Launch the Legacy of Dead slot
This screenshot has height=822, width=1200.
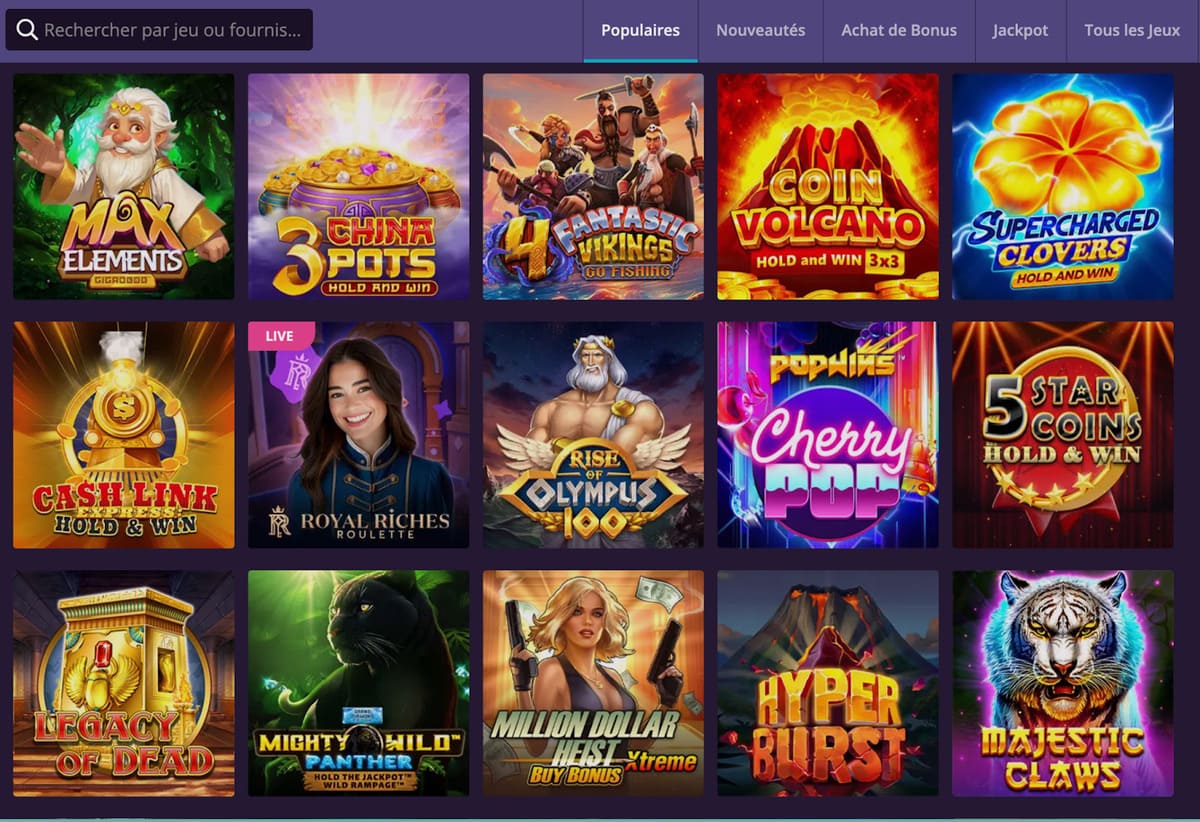124,683
